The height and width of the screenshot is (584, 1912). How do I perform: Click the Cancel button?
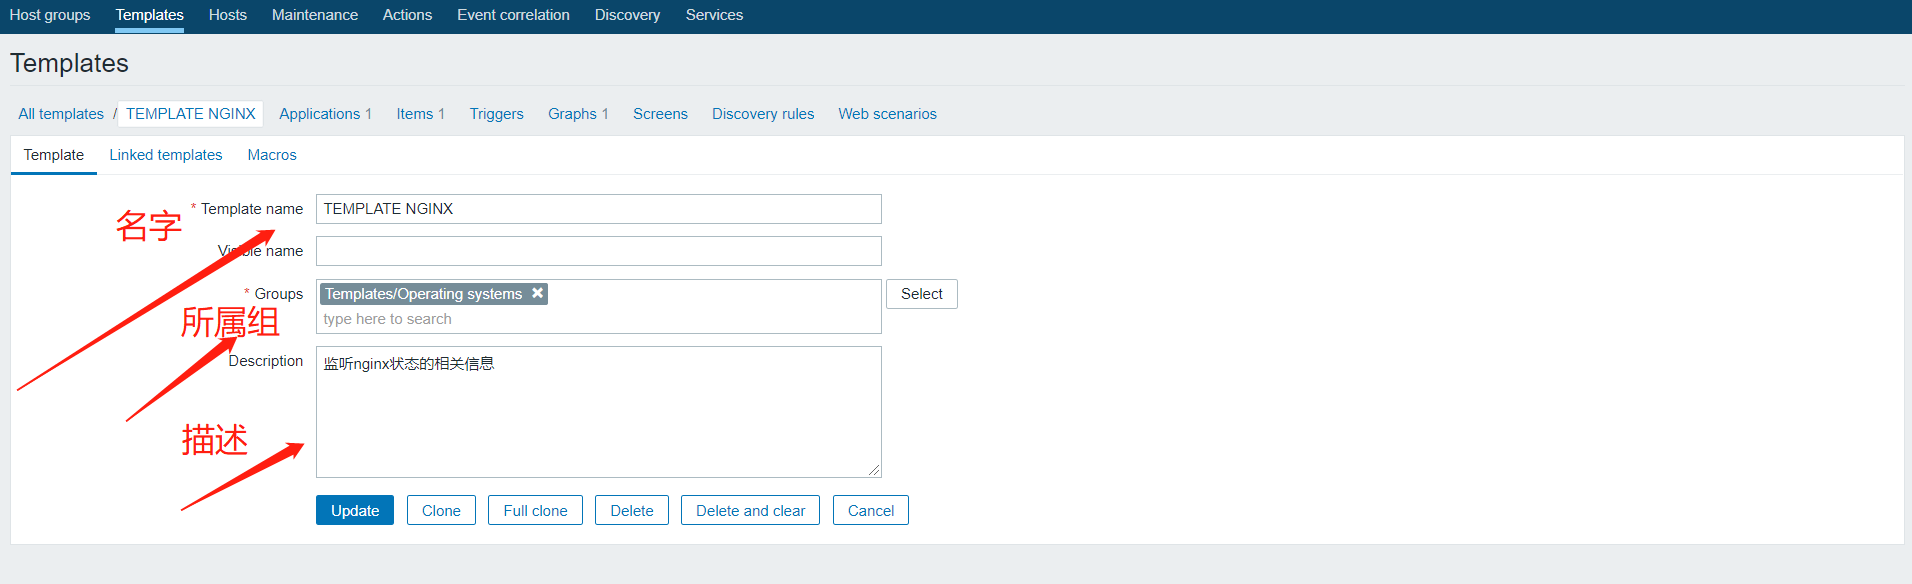click(x=871, y=510)
